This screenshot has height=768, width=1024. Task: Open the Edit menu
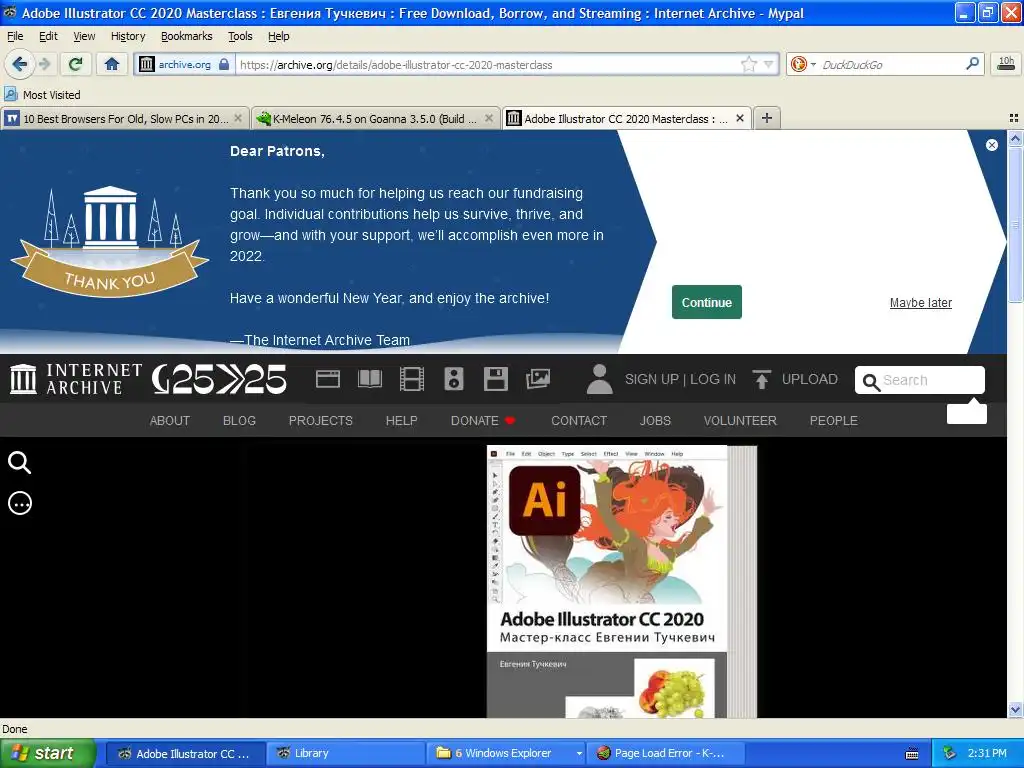[48, 36]
